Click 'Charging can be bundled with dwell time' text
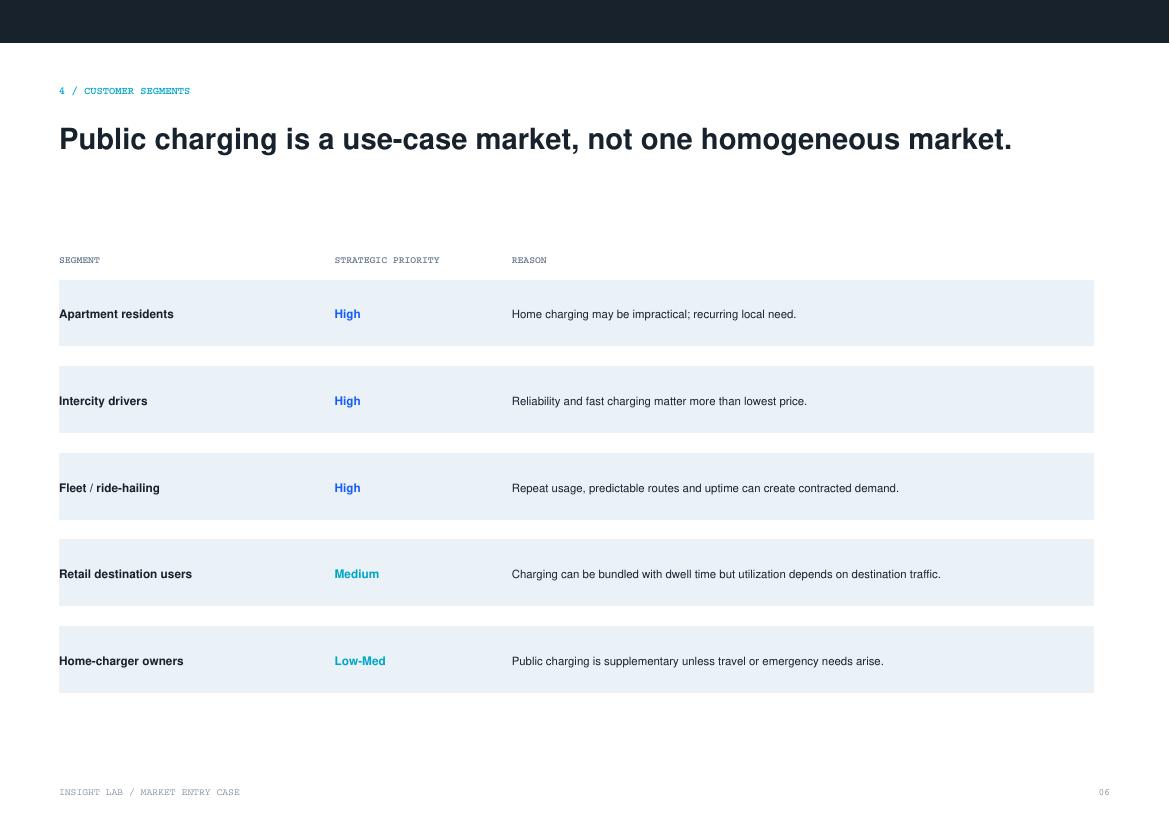The image size is (1170, 827). (726, 574)
